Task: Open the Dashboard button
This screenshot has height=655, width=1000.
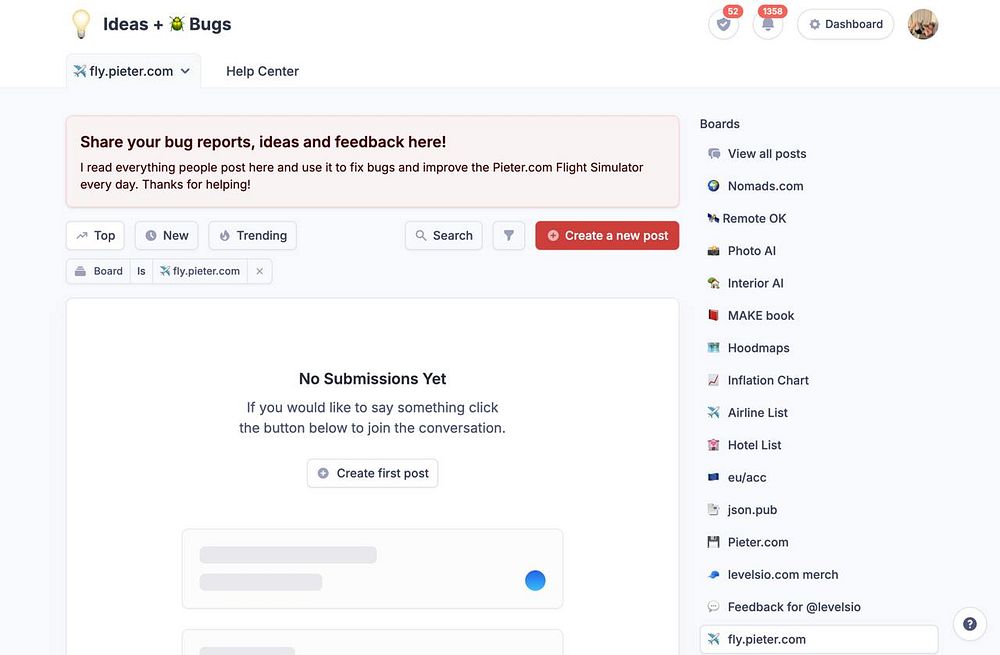Action: pyautogui.click(x=846, y=24)
